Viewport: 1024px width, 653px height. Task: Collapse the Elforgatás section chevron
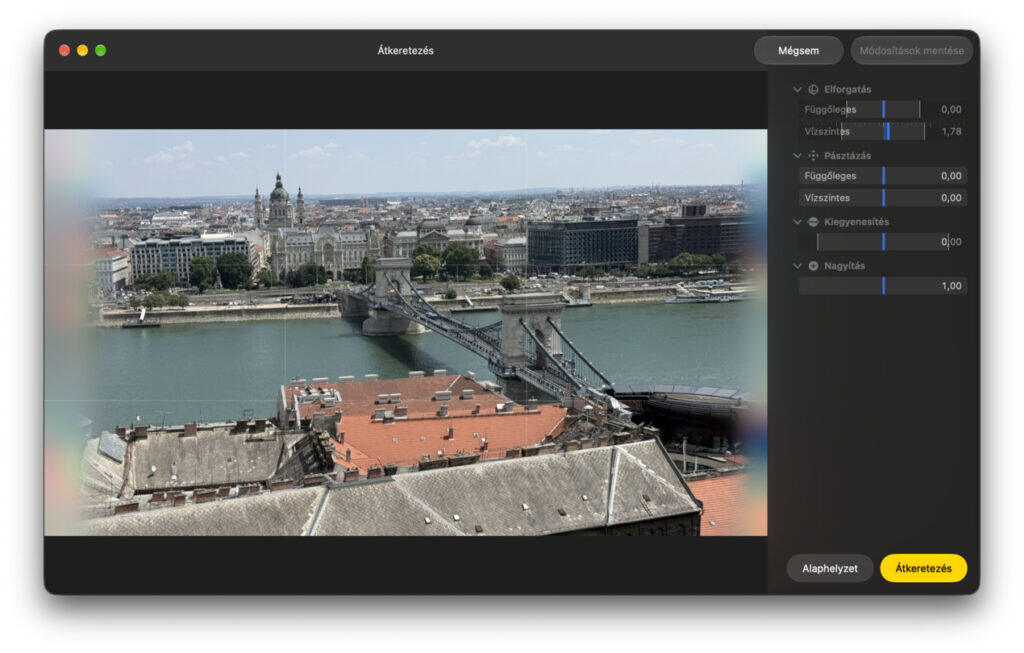point(797,89)
